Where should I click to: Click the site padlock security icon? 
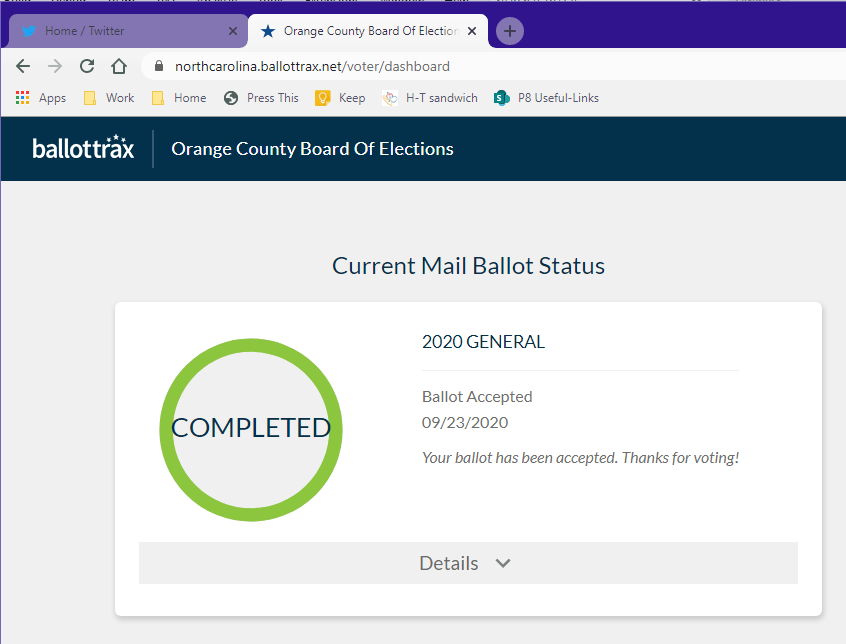158,66
